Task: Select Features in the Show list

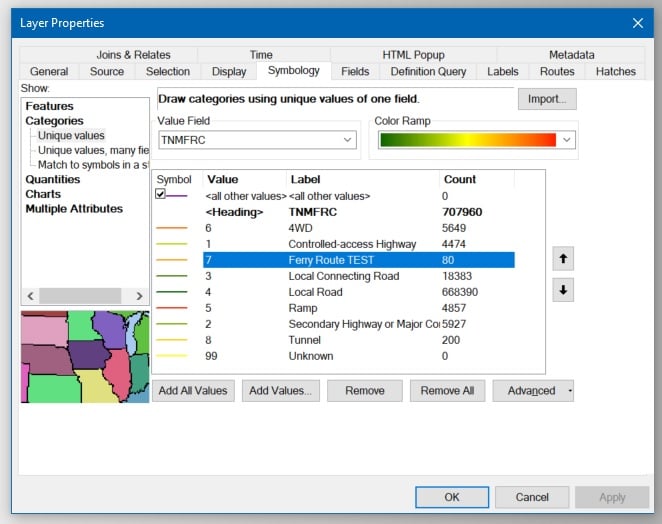Action: (49, 106)
